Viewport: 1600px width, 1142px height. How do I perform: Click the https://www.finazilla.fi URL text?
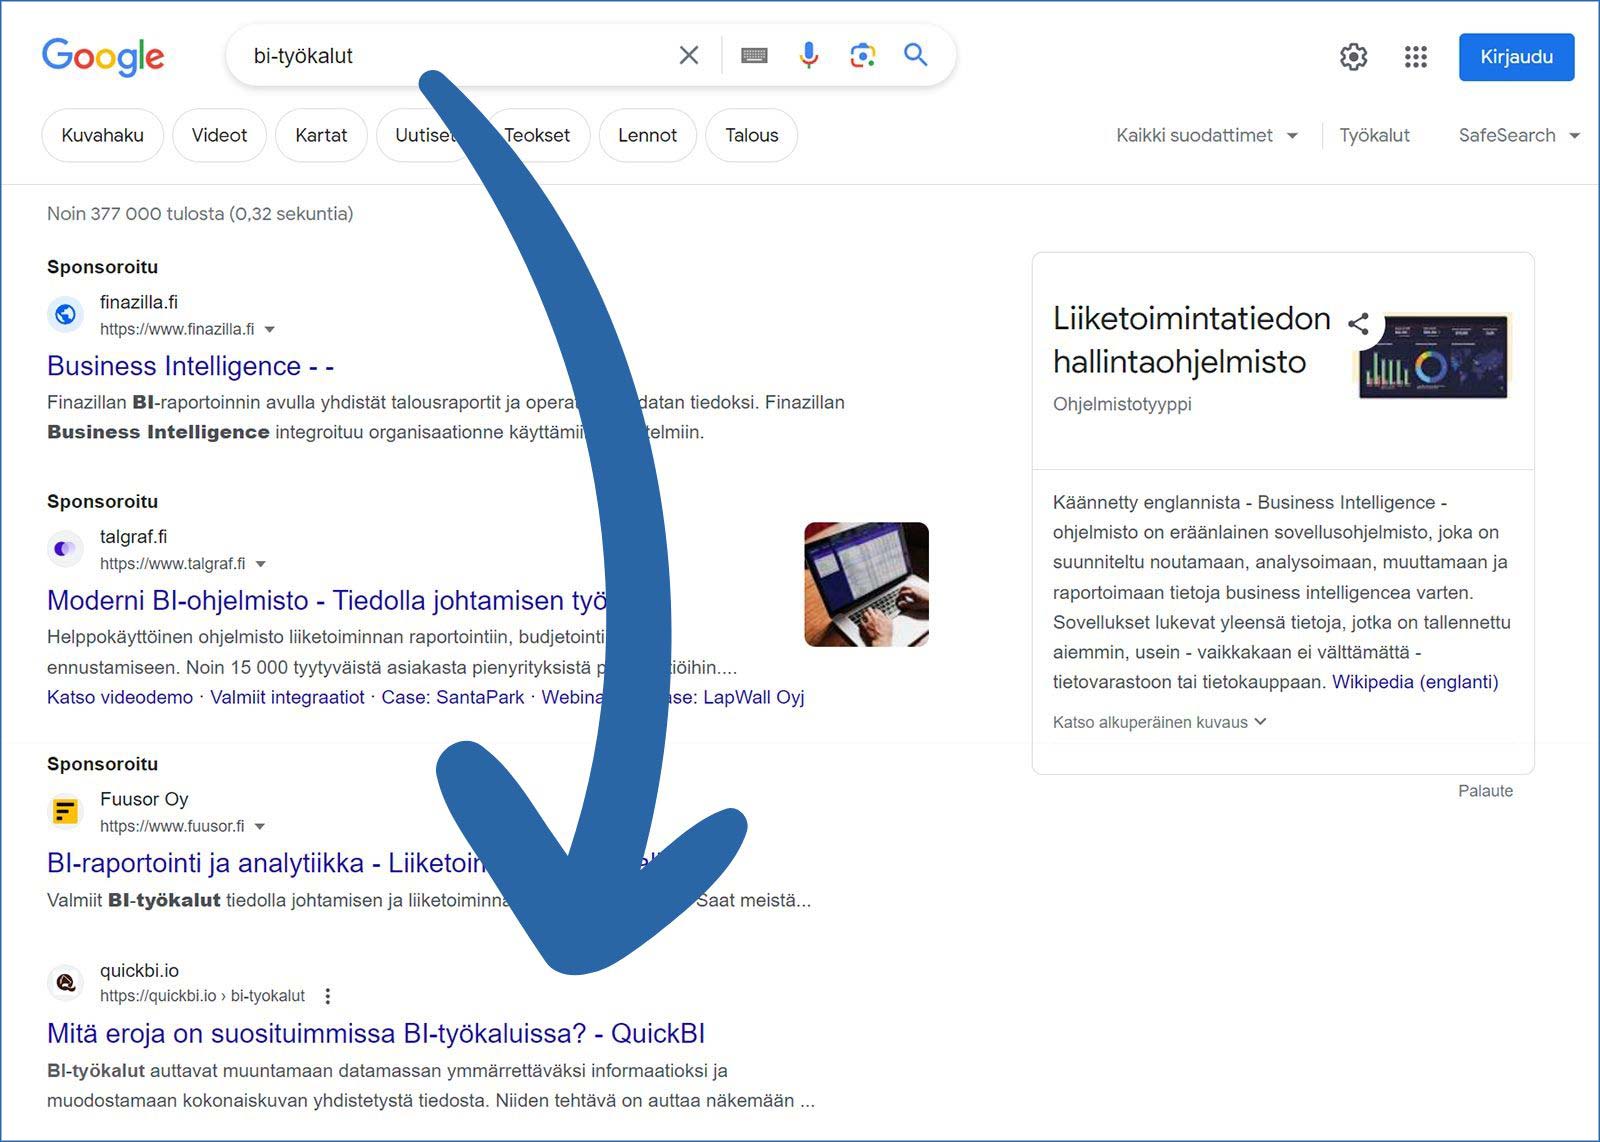click(x=177, y=329)
